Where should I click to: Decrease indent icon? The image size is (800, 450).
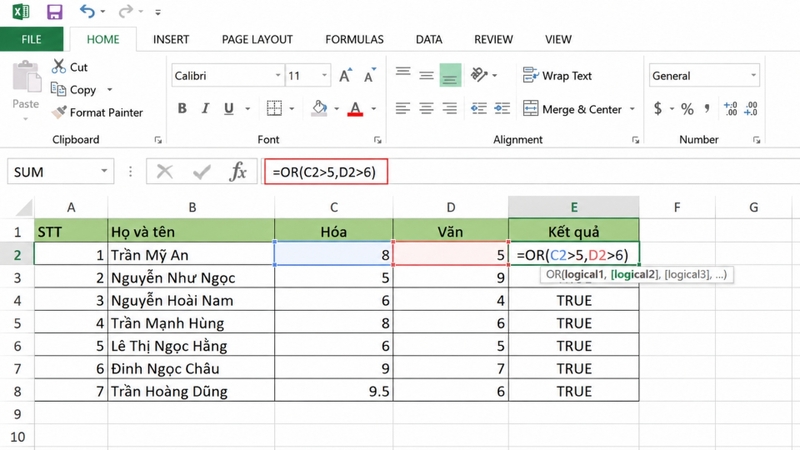479,108
